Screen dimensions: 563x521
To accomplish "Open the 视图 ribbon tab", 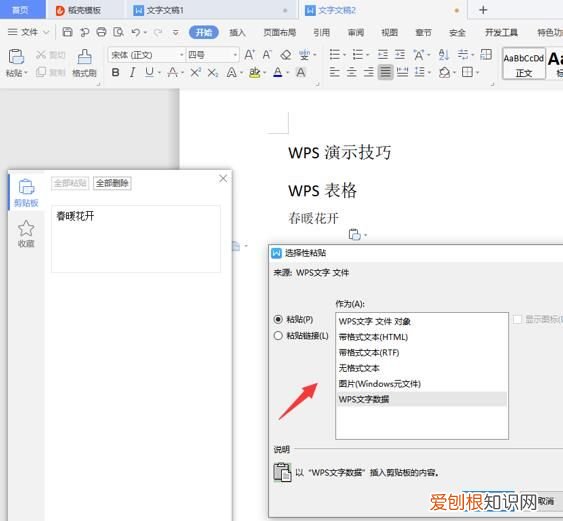I will [x=389, y=33].
